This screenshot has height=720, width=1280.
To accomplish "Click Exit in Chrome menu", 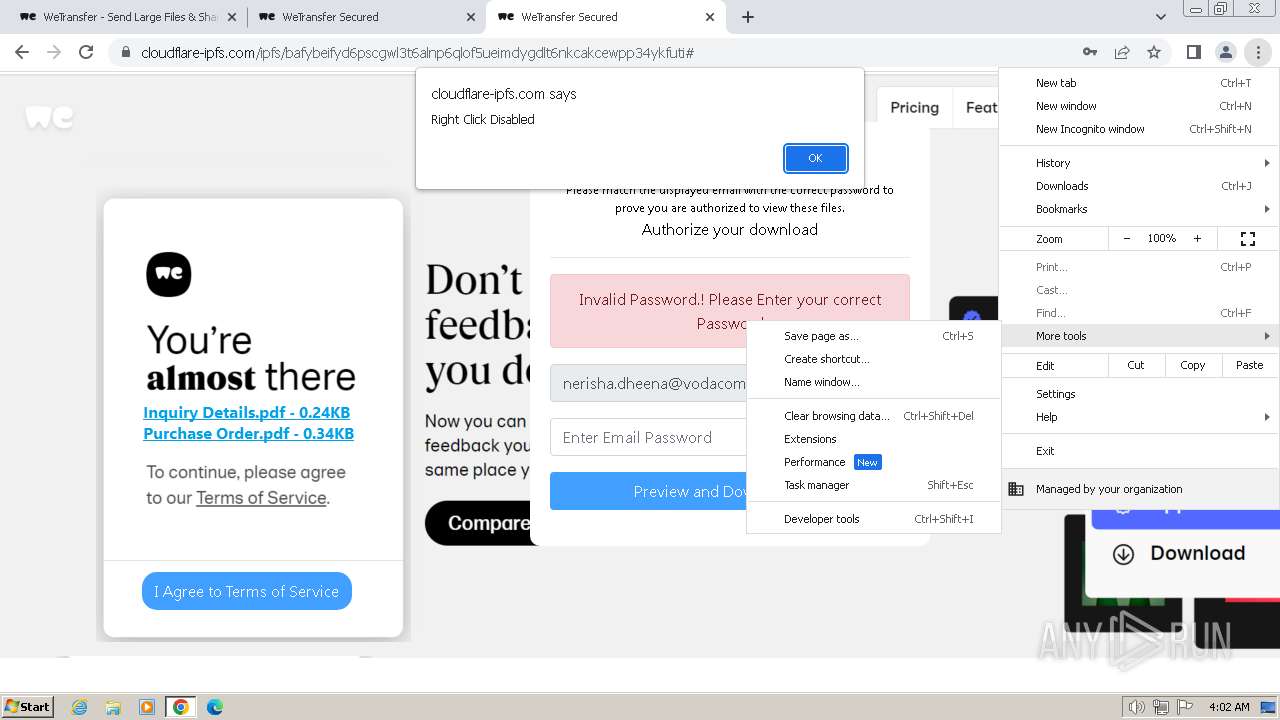I will (1140, 451).
